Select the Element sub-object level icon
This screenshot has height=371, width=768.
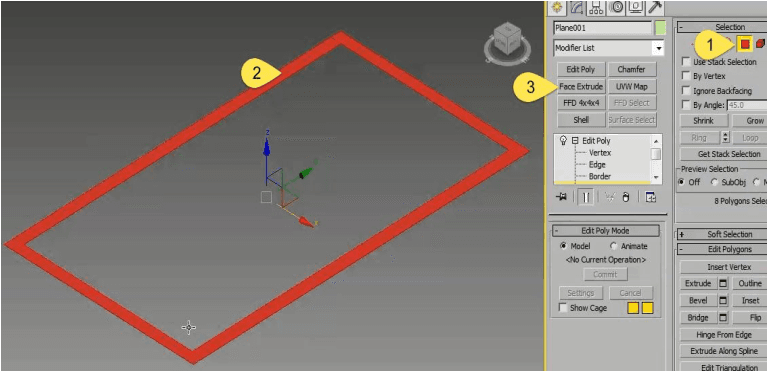click(760, 44)
